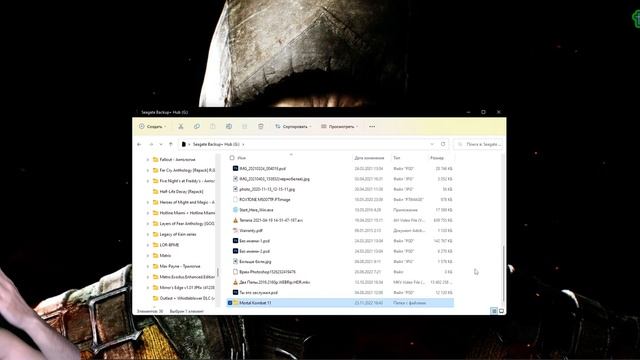
Task: Click the Rename icon in toolbar
Action: click(x=229, y=127)
